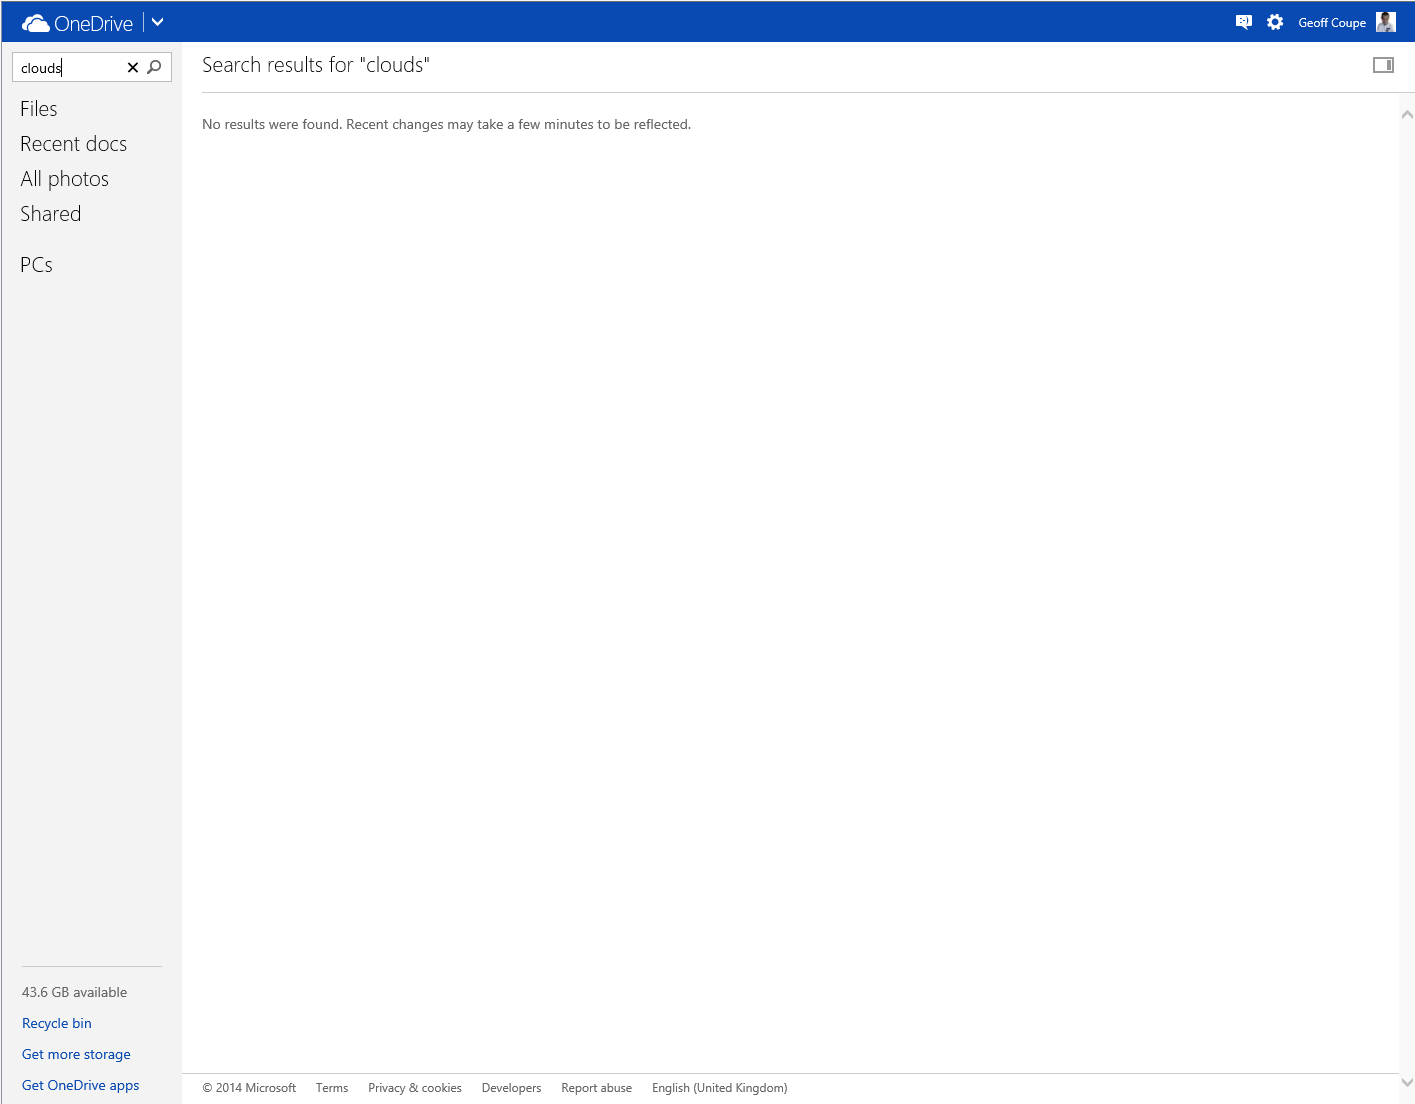Open Geoff Coupe account name menu
The image size is (1415, 1104).
1331,23
